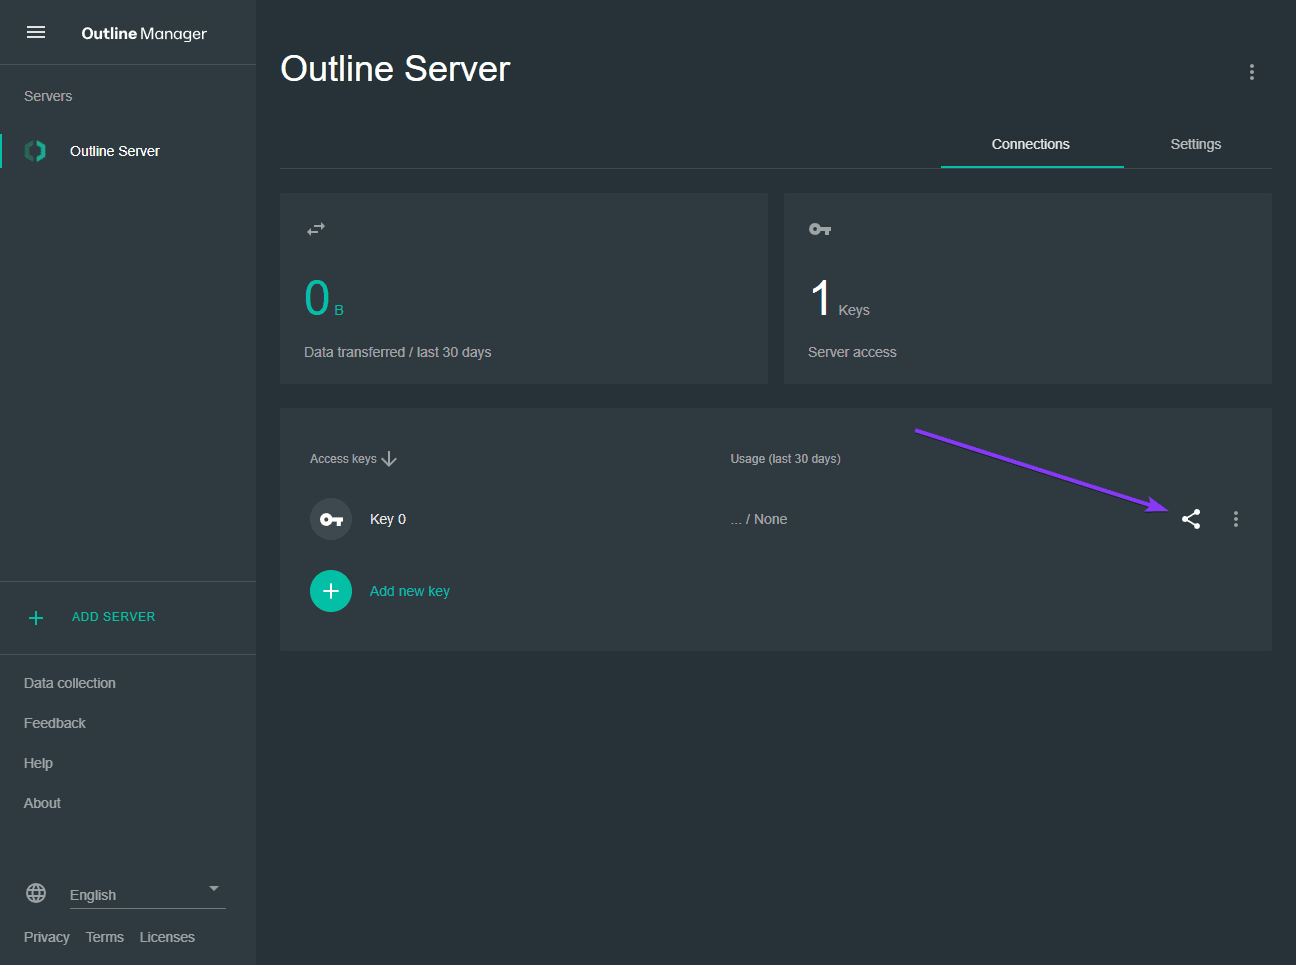The width and height of the screenshot is (1296, 965).
Task: Click the Outline Server logo icon
Action: coord(36,151)
